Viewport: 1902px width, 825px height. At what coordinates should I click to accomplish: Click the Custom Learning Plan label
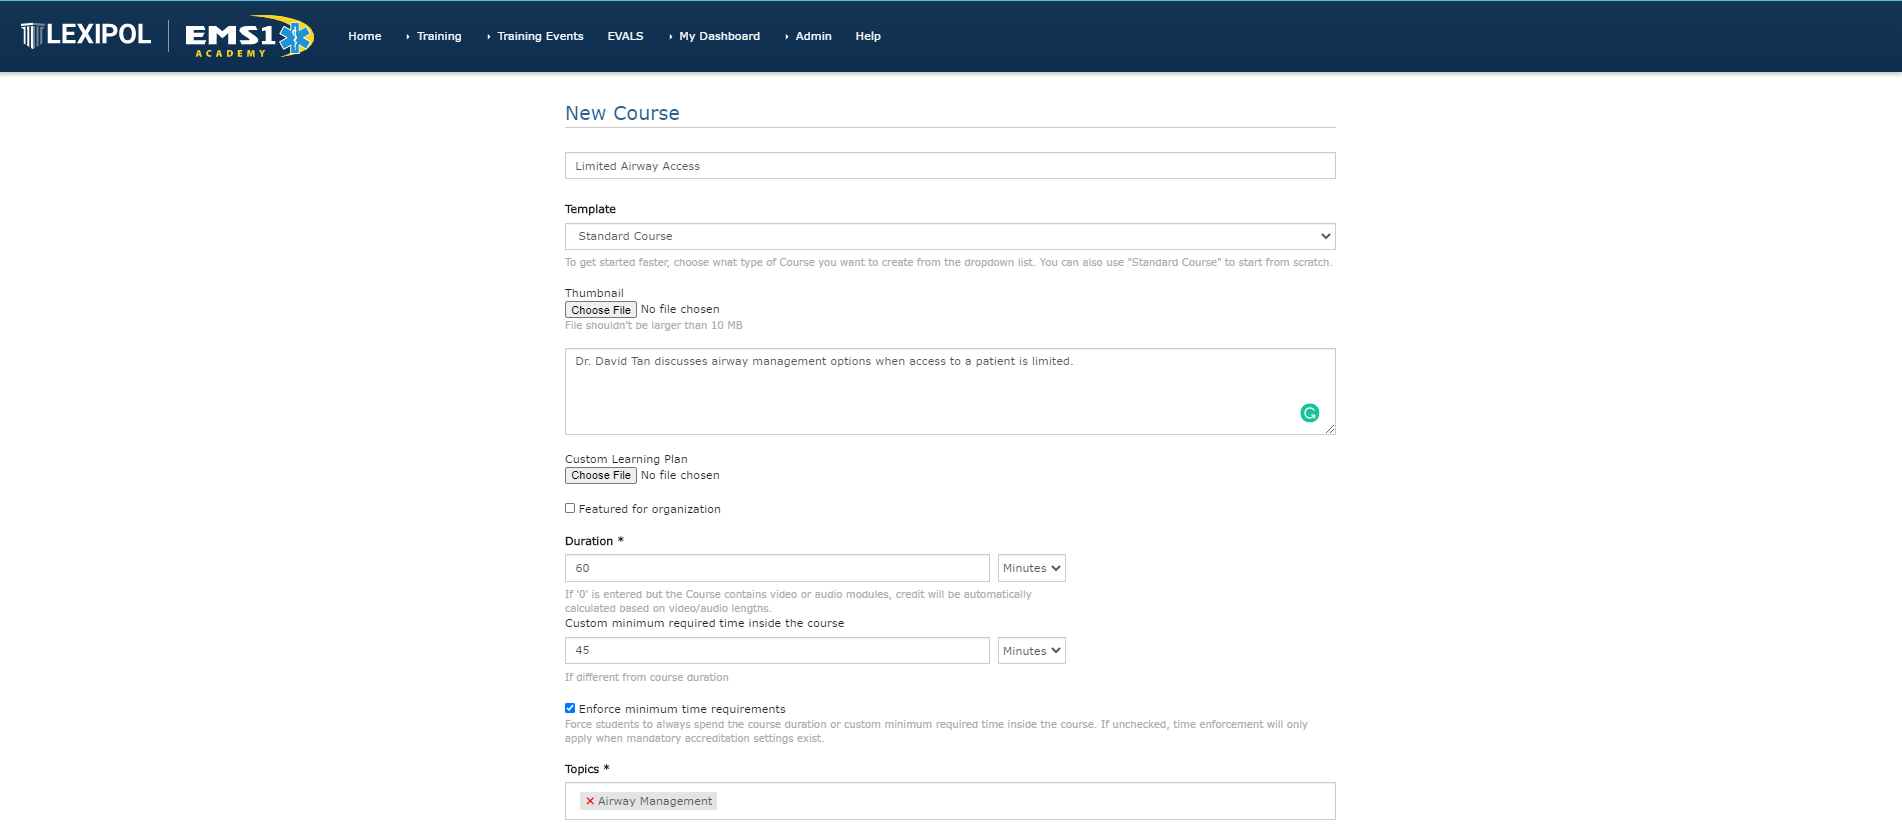pyautogui.click(x=626, y=459)
